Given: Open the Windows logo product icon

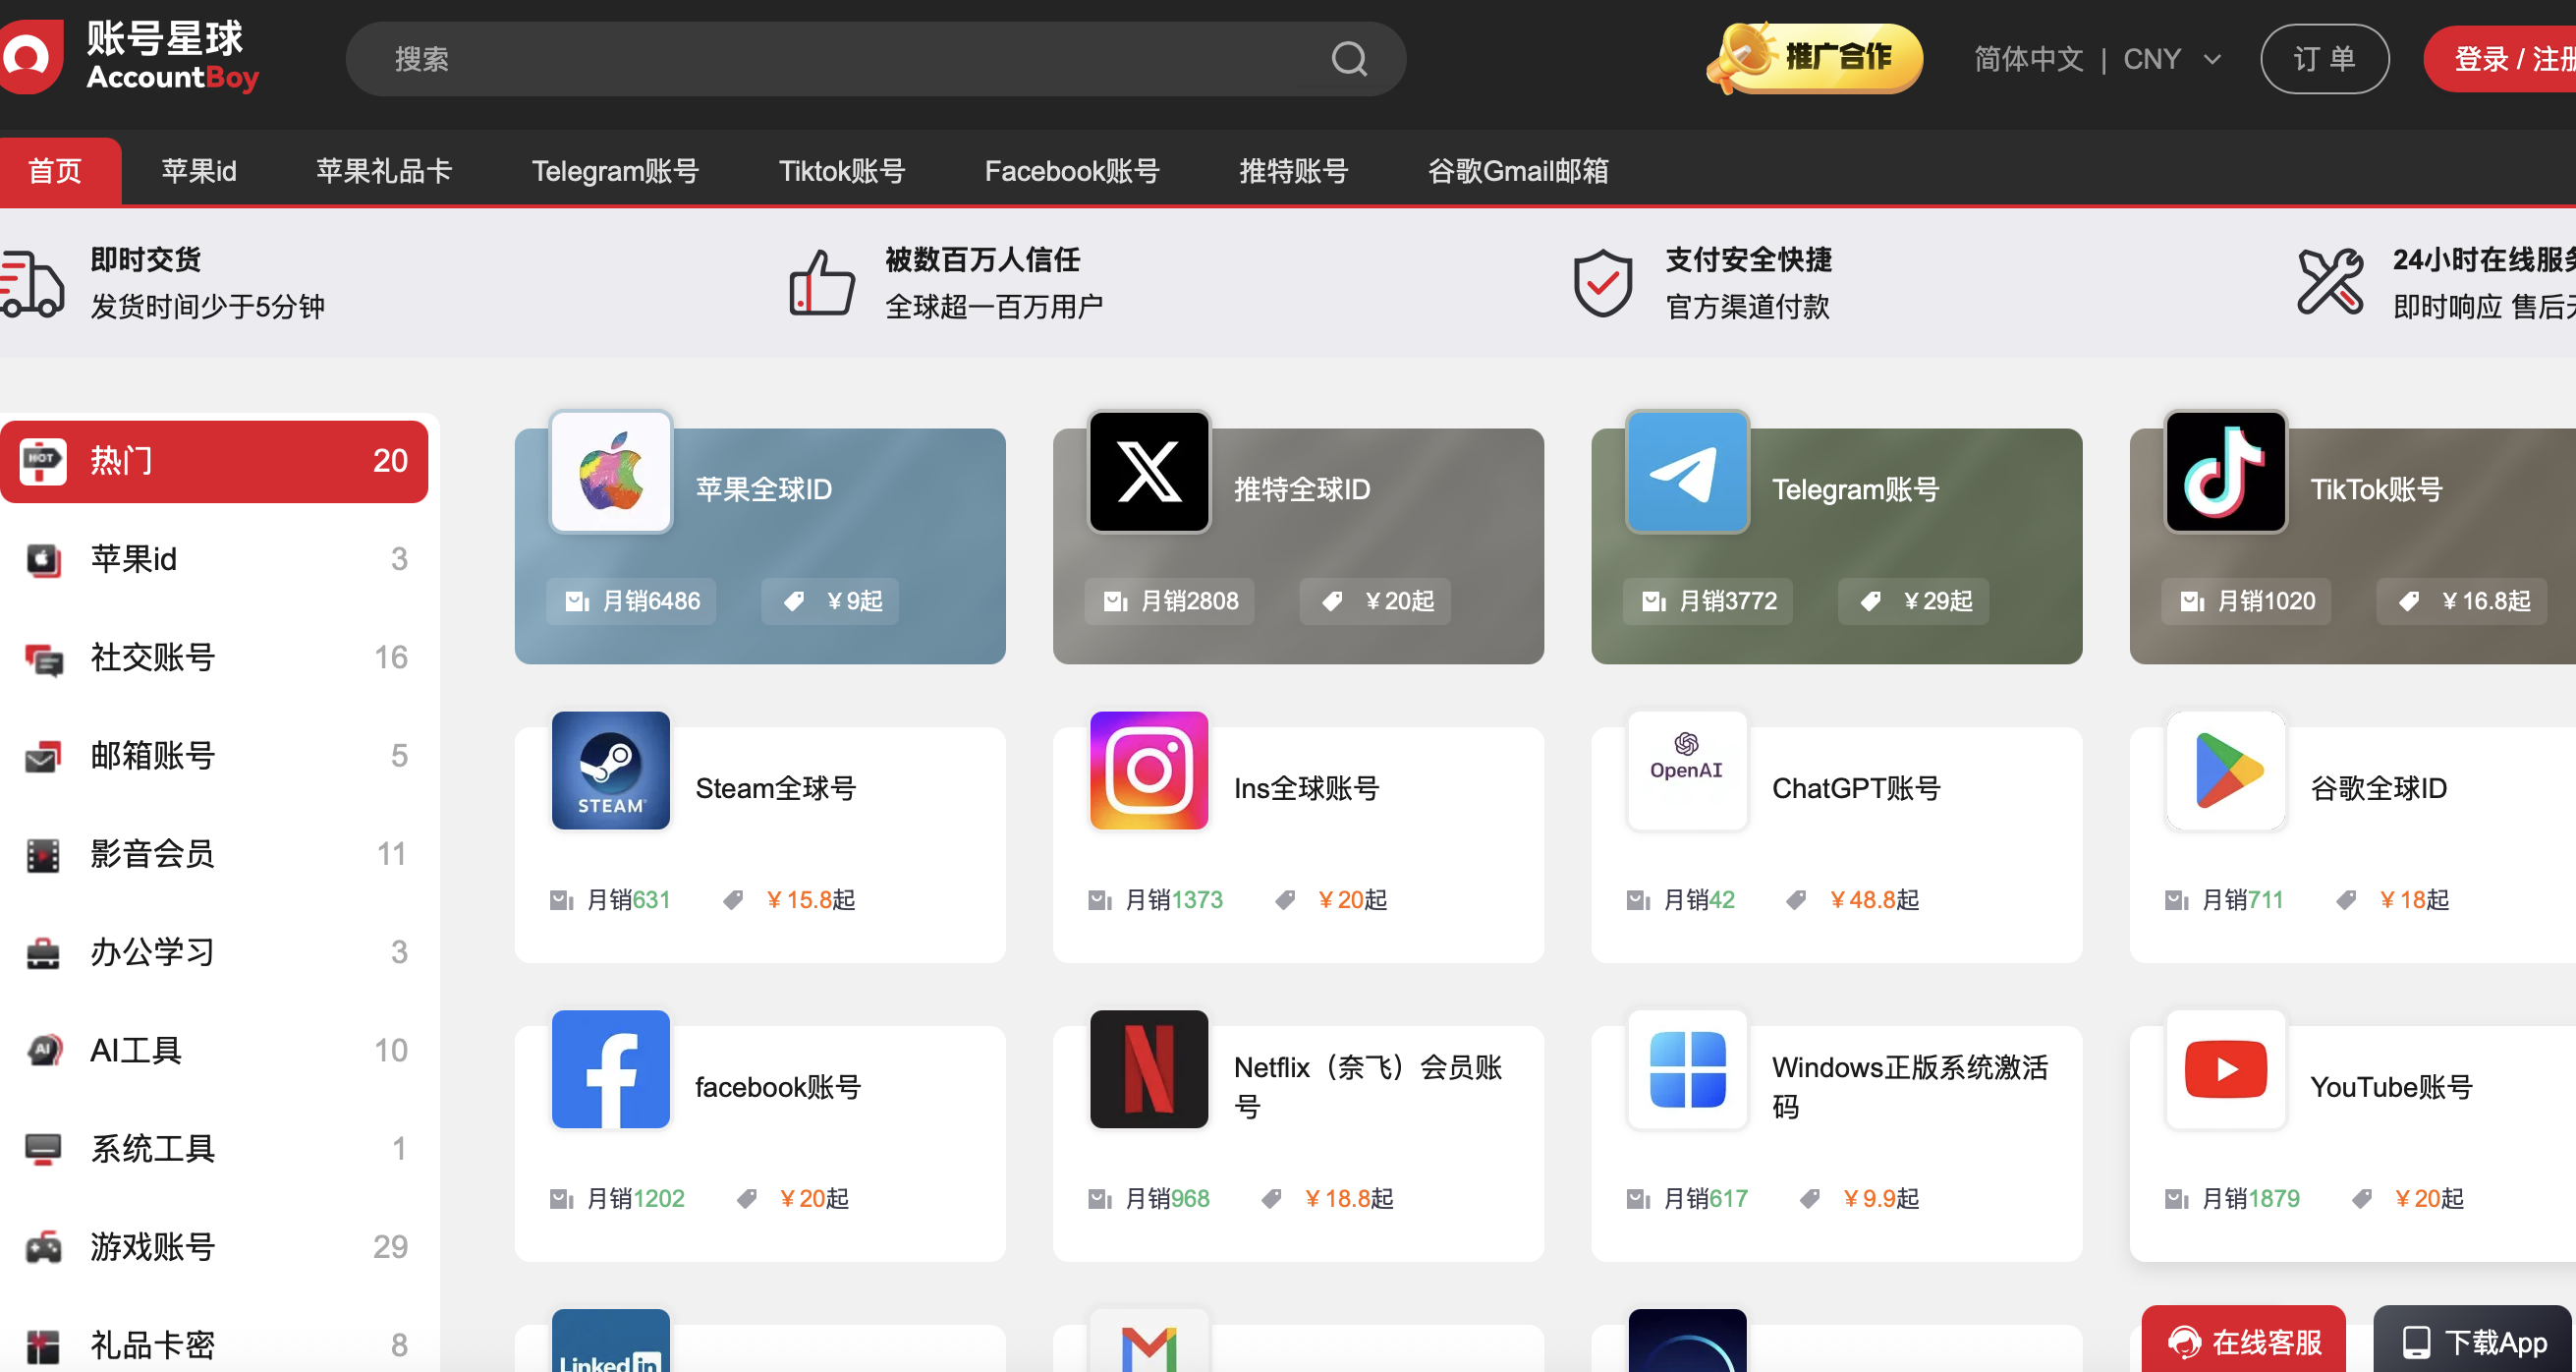Looking at the screenshot, I should 1686,1069.
